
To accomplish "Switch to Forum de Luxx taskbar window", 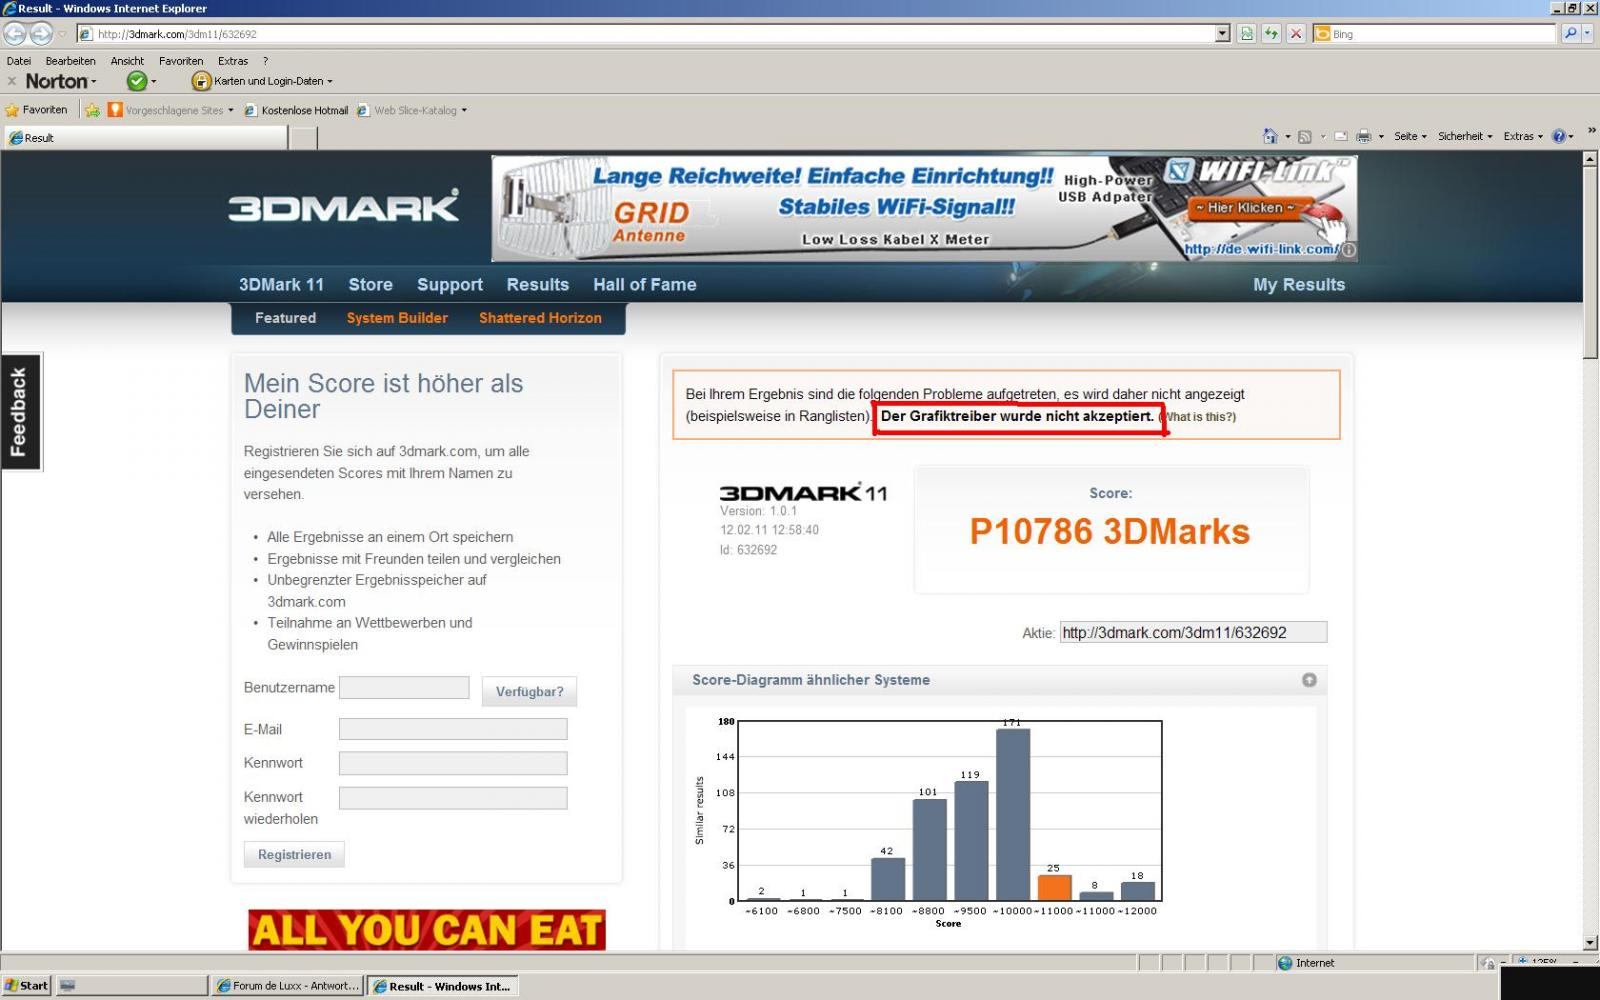I will click(288, 986).
